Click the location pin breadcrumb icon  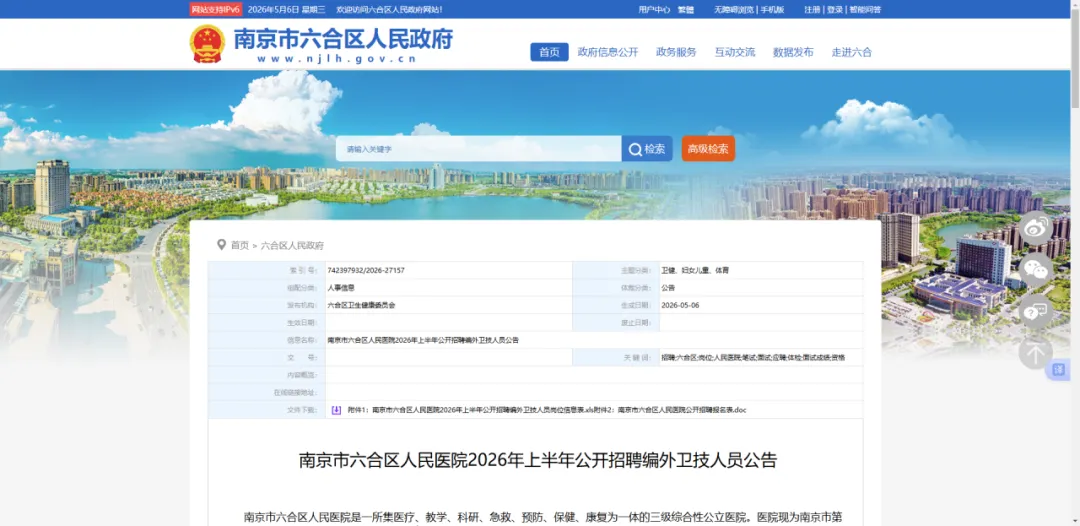point(221,244)
